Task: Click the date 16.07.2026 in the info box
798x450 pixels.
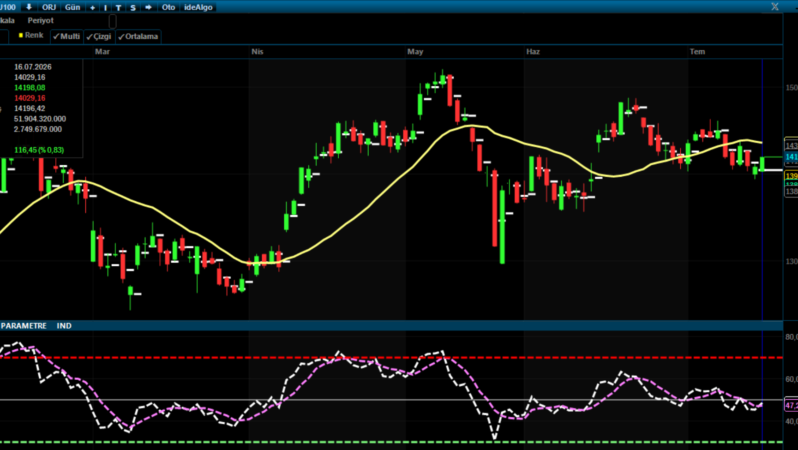Action: pyautogui.click(x=33, y=67)
